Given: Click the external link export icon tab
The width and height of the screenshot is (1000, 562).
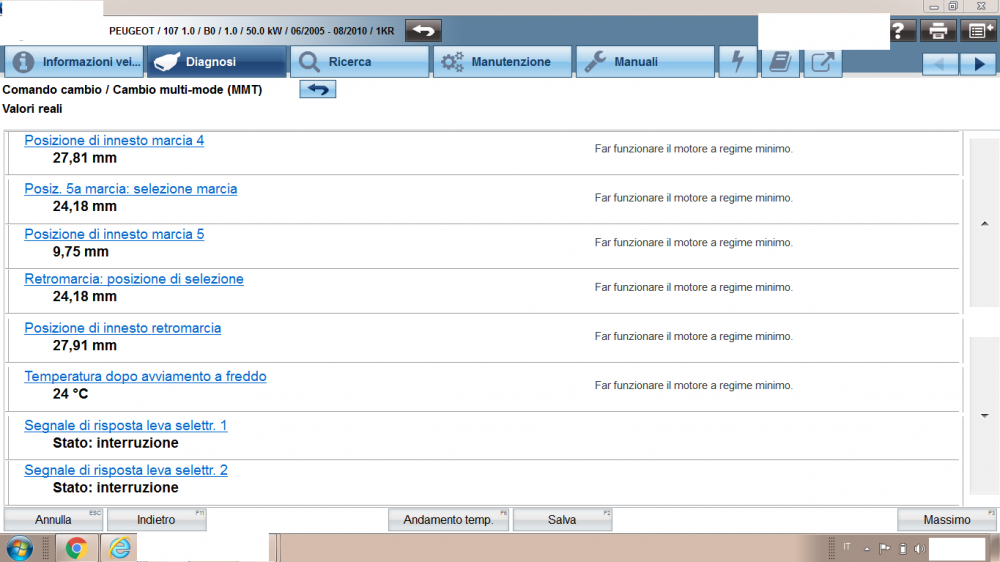Looking at the screenshot, I should click(822, 62).
